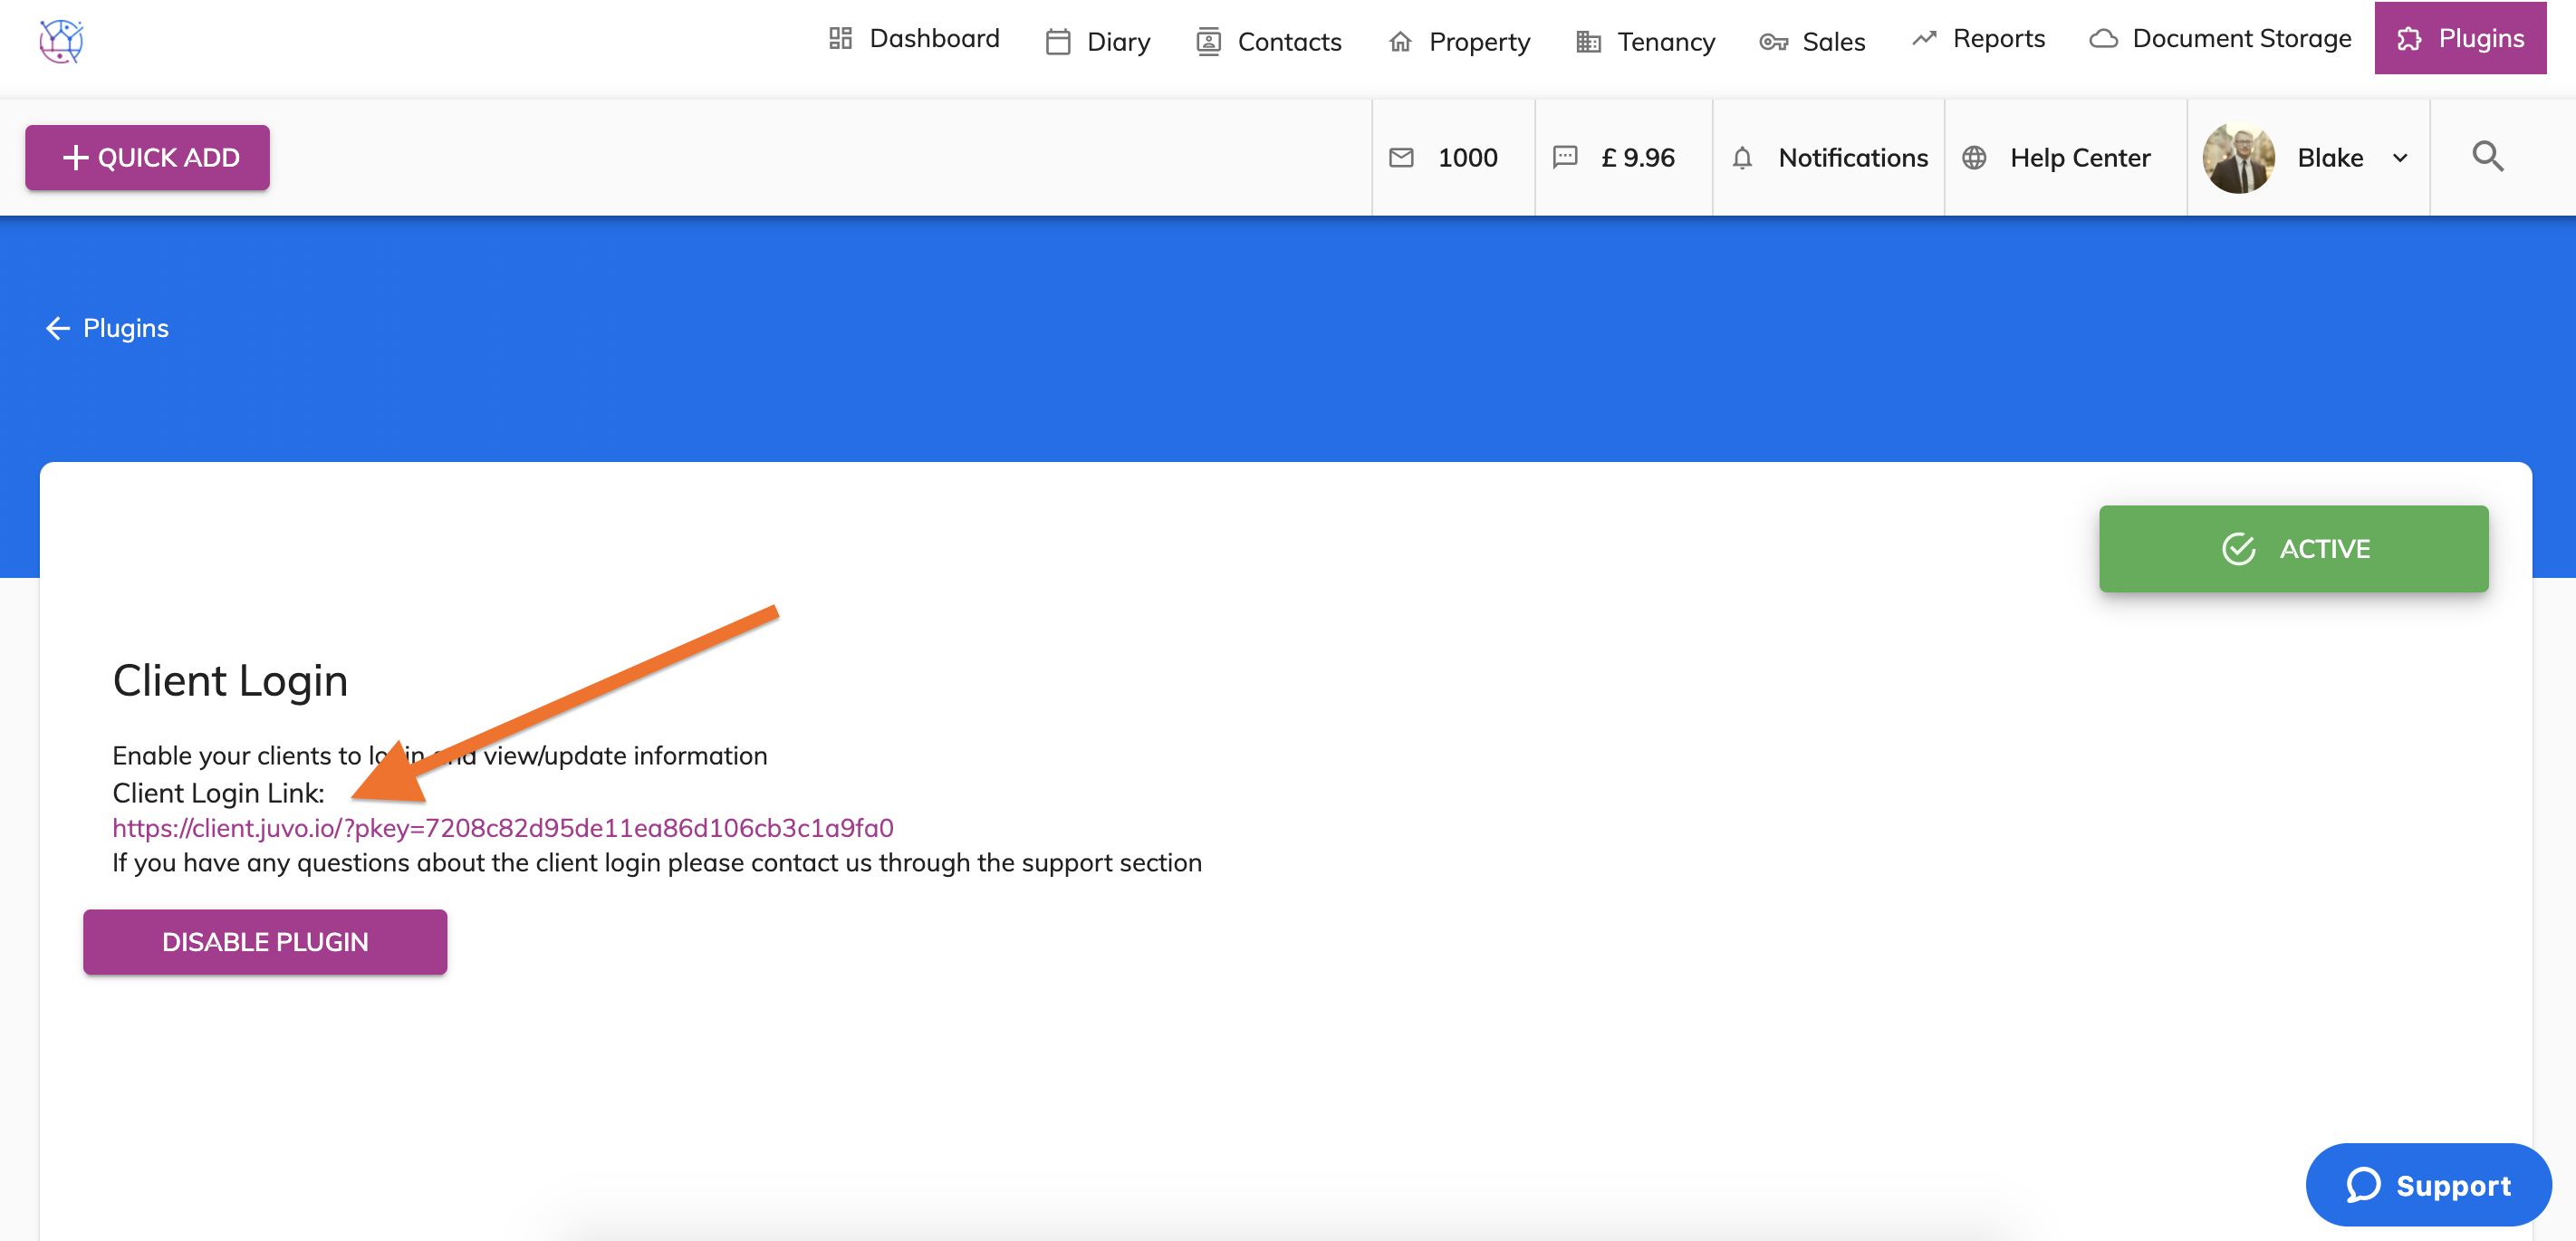Expand the Blake account dropdown
Viewport: 2576px width, 1241px height.
[x=2400, y=157]
